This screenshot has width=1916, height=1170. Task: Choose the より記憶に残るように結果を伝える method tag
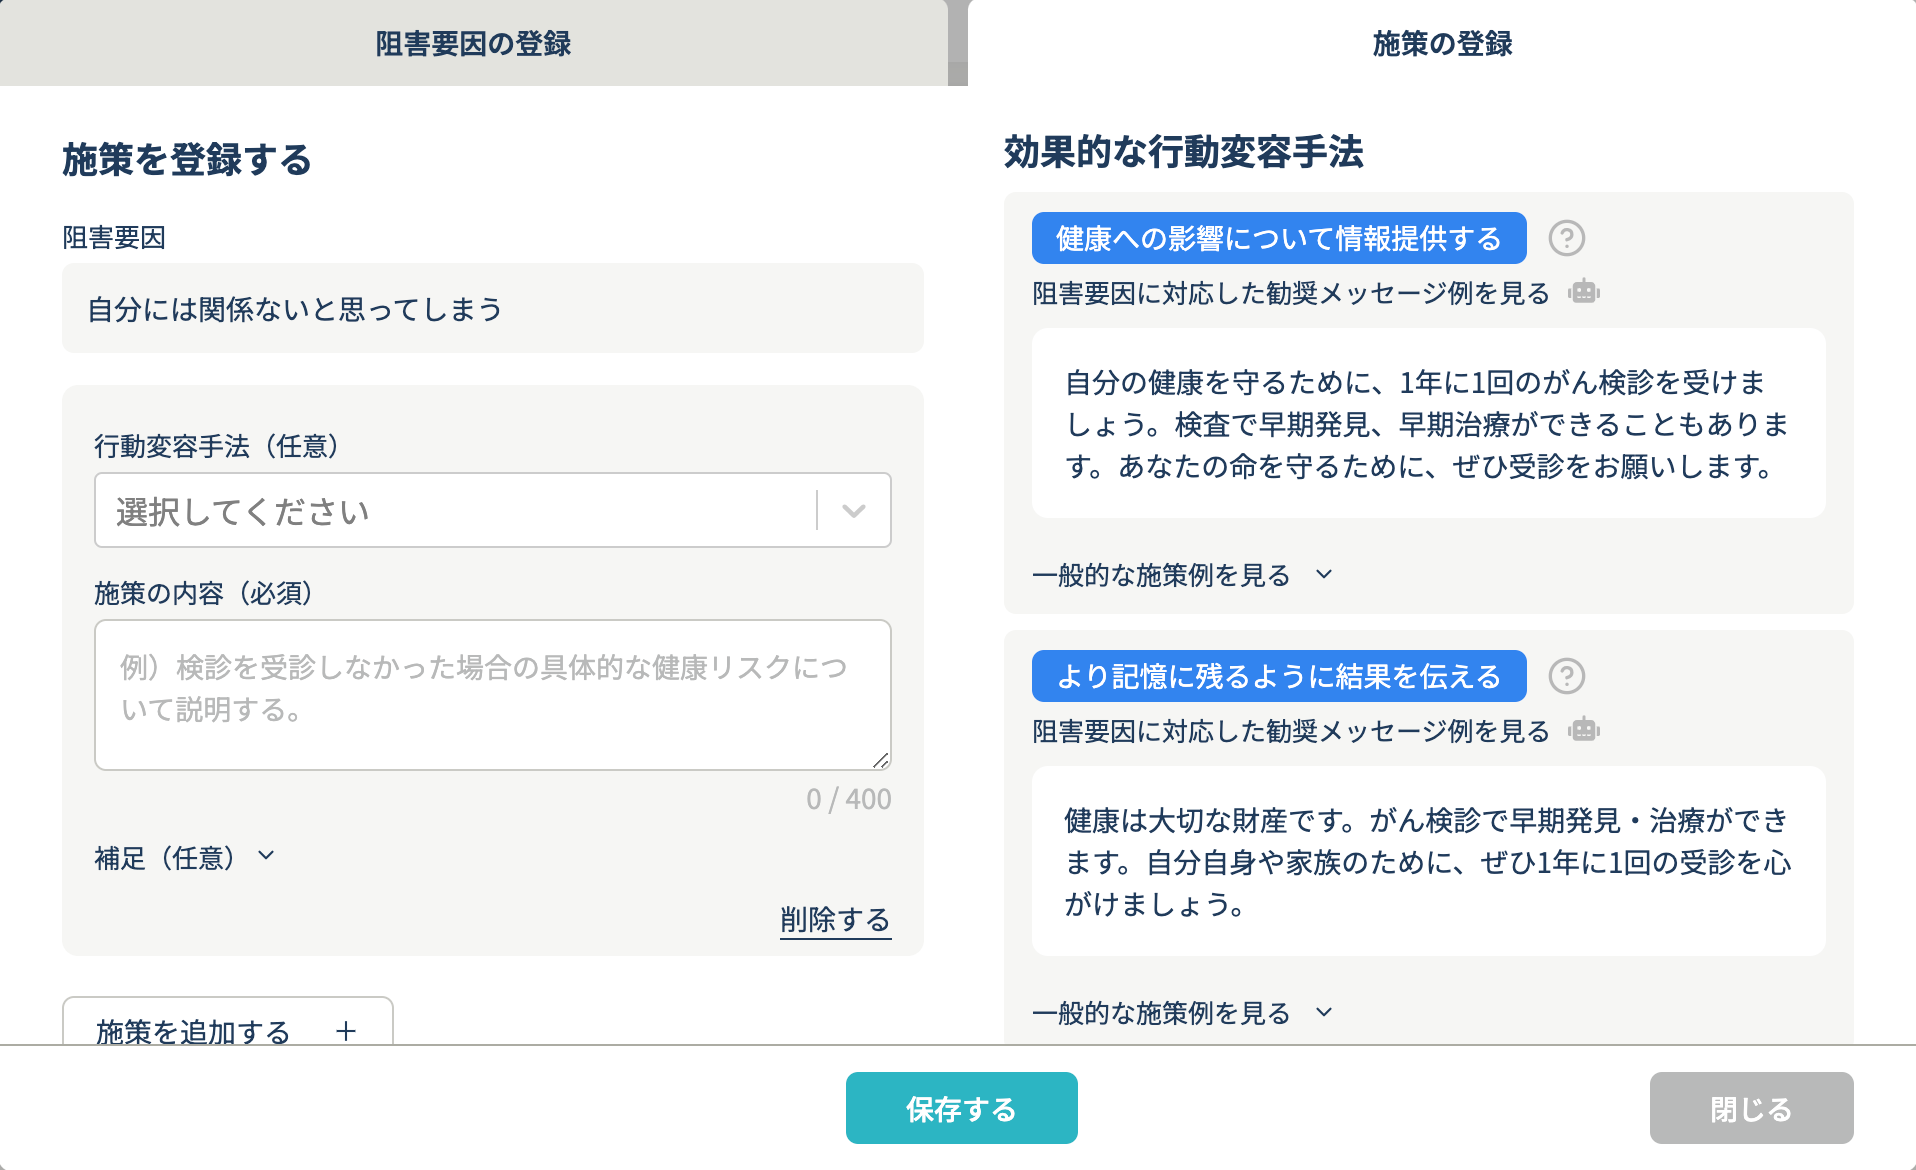(1278, 677)
